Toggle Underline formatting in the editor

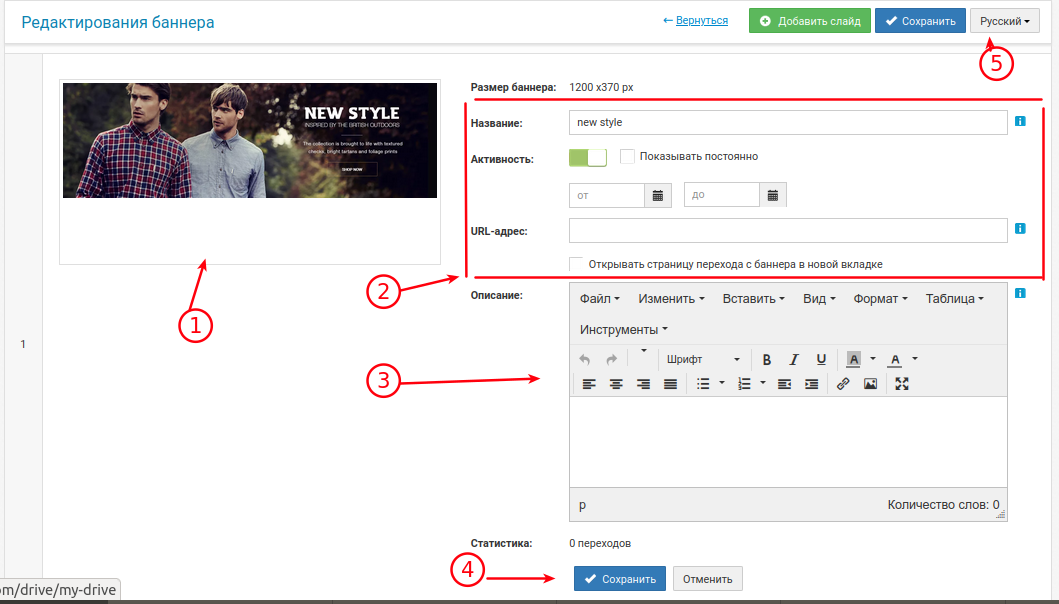pos(821,359)
